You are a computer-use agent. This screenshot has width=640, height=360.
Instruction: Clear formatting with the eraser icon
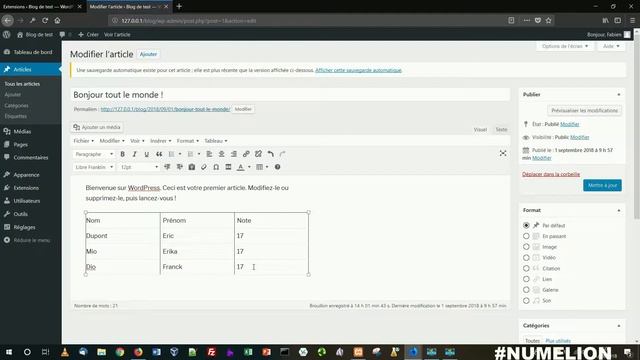pos(204,167)
